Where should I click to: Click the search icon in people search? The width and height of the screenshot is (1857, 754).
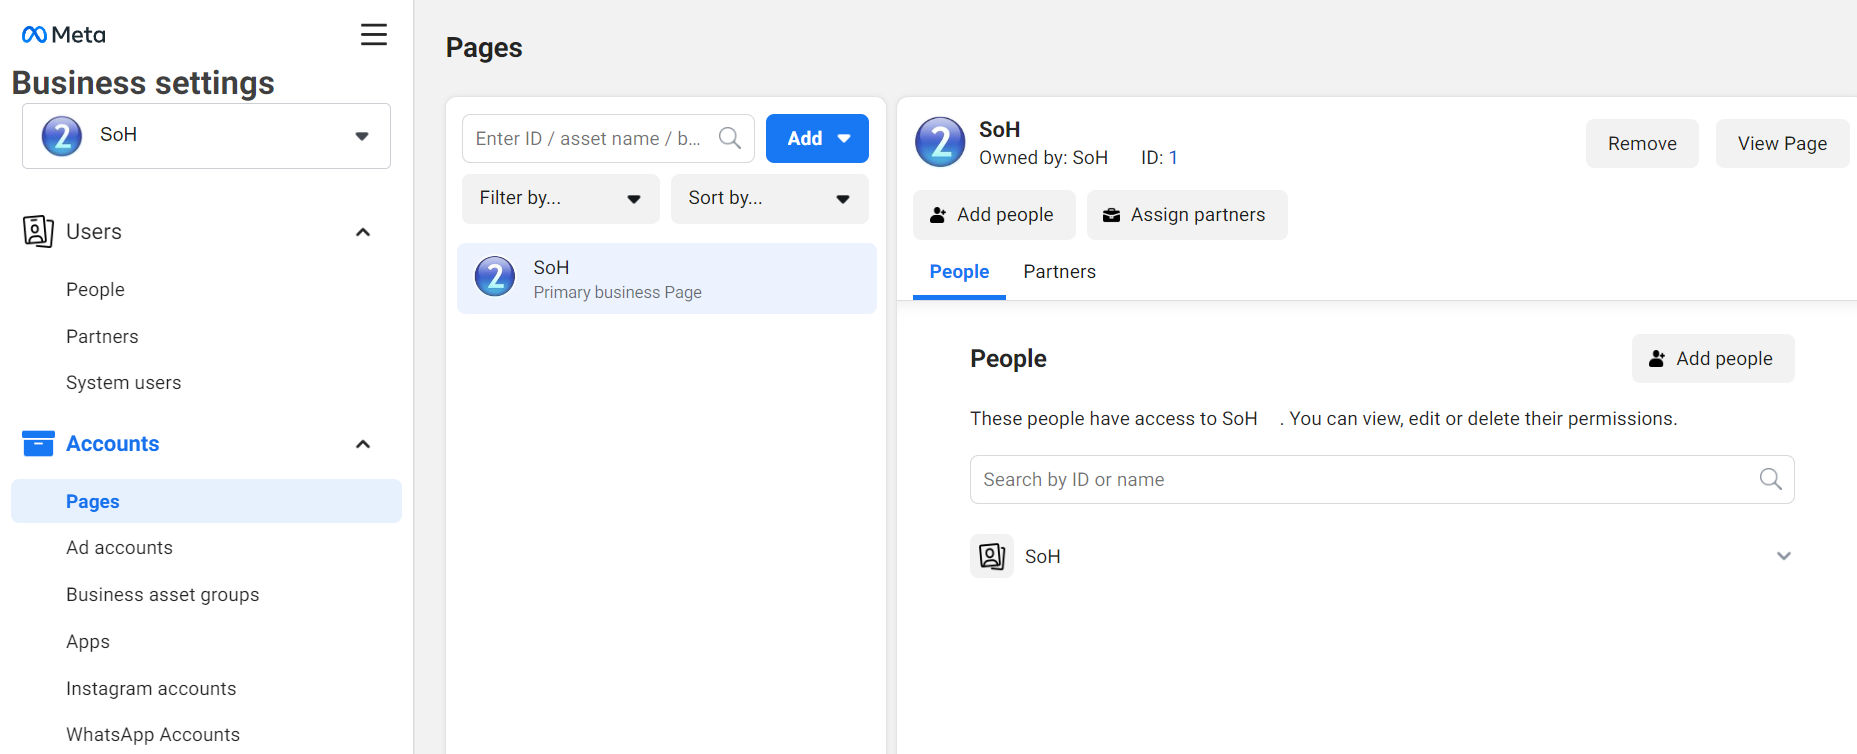tap(1771, 479)
